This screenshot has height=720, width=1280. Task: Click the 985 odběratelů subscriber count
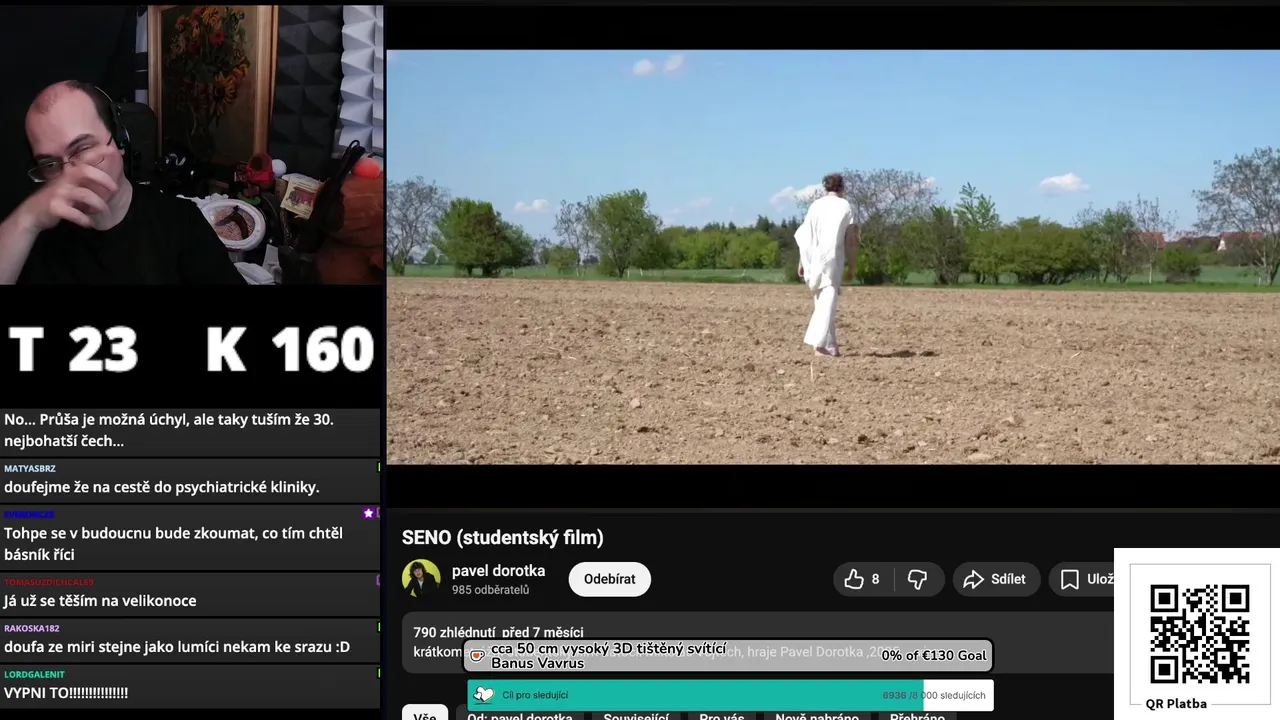[x=490, y=590]
